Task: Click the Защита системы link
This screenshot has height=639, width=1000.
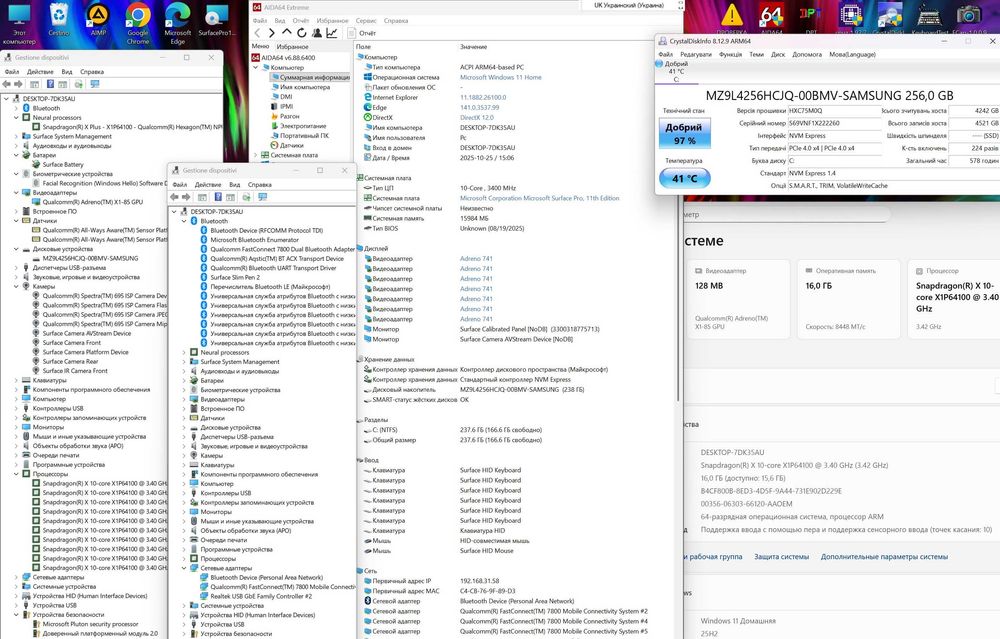Action: pyautogui.click(x=781, y=557)
